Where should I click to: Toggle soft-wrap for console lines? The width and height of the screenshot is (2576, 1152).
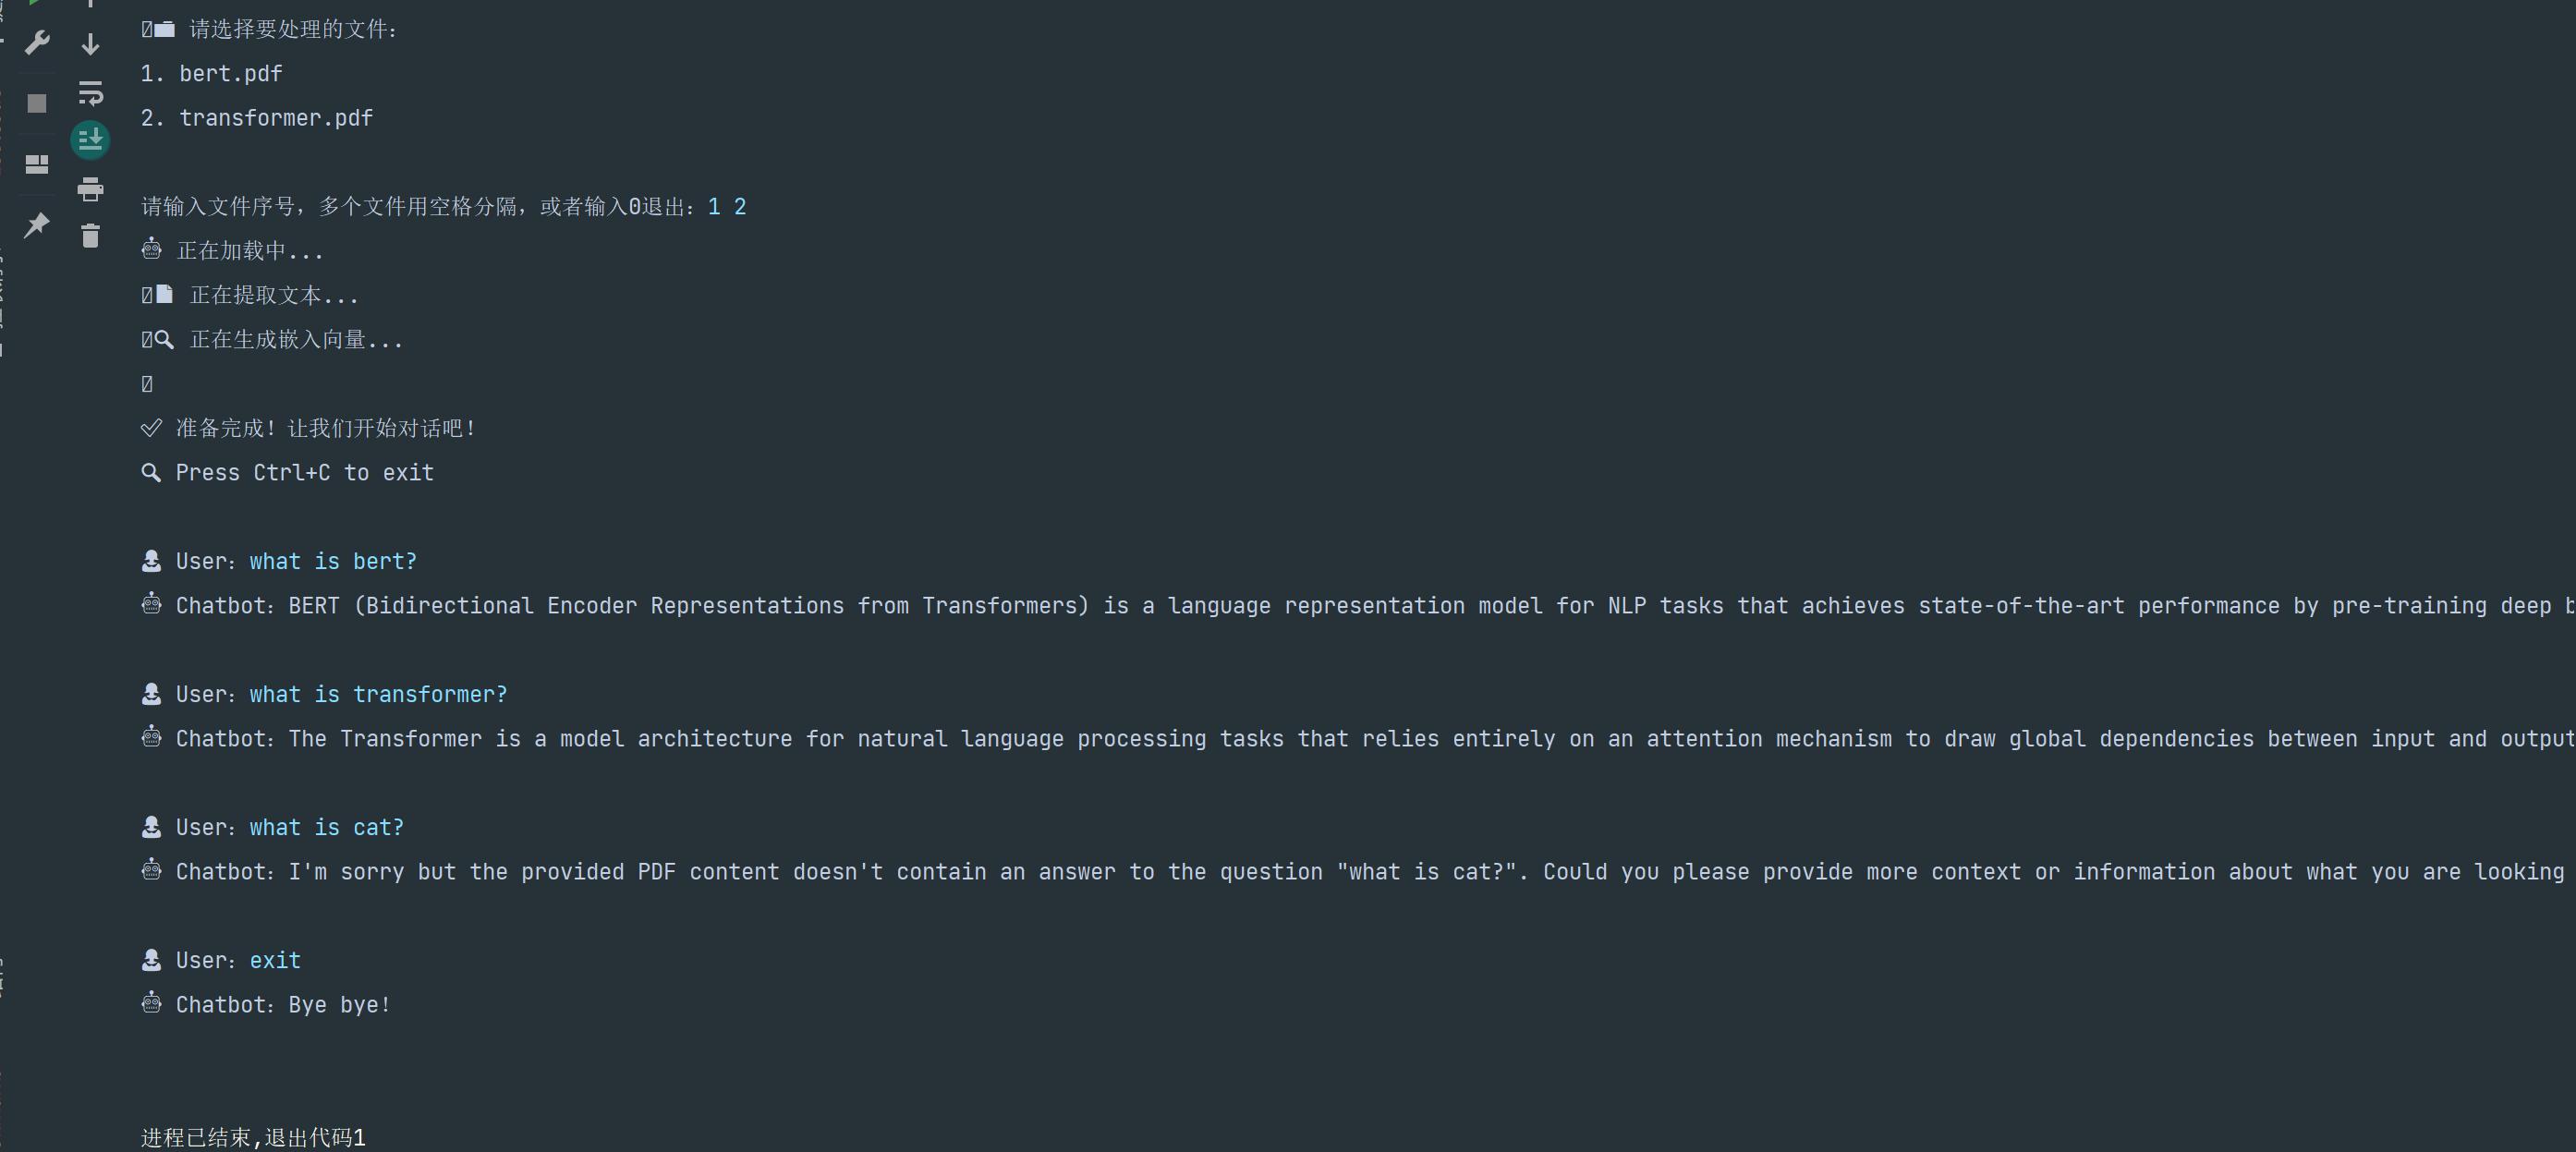tap(90, 93)
